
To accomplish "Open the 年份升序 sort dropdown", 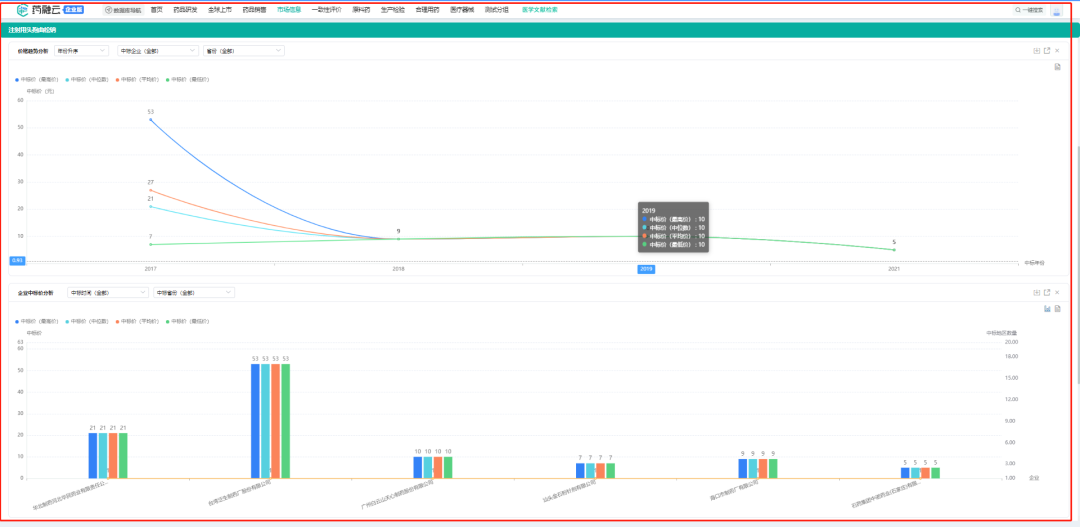I will 81,51.
